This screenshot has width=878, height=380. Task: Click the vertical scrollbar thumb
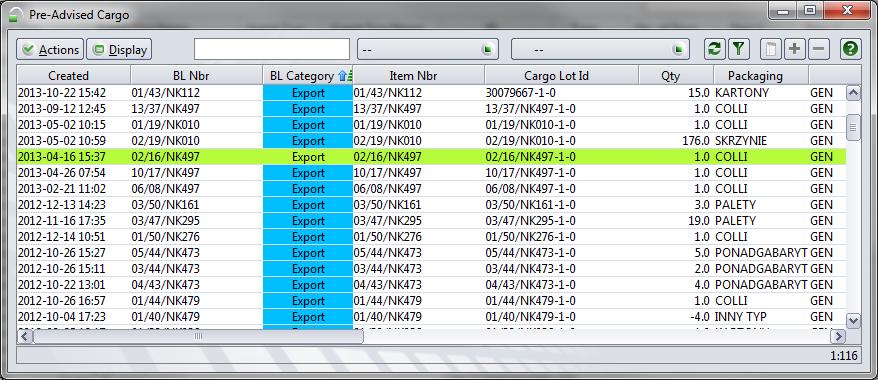tap(853, 128)
